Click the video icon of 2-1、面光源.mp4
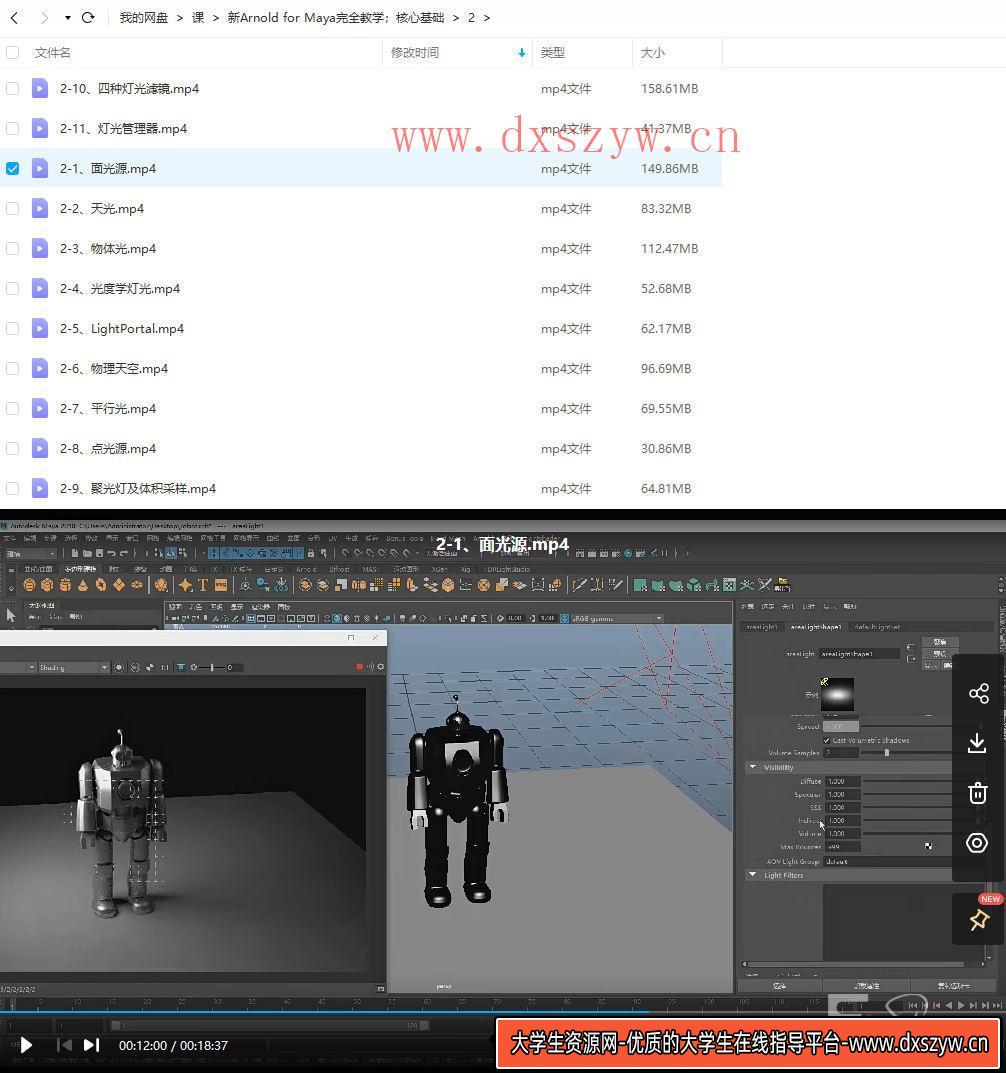 pos(40,168)
